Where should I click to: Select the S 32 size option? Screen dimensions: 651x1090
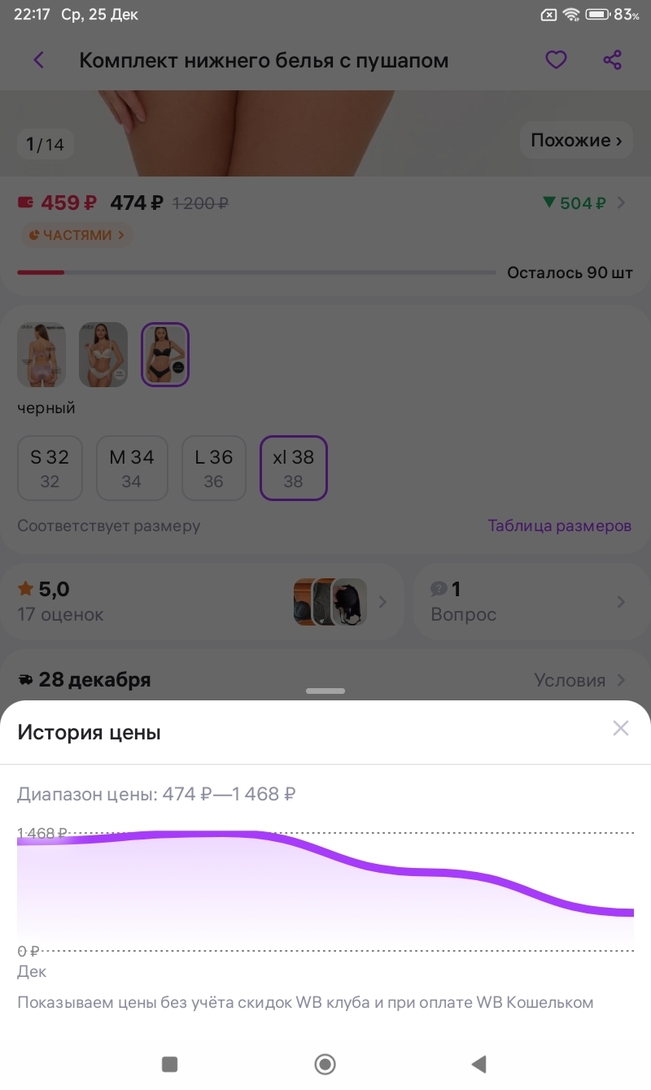point(49,467)
